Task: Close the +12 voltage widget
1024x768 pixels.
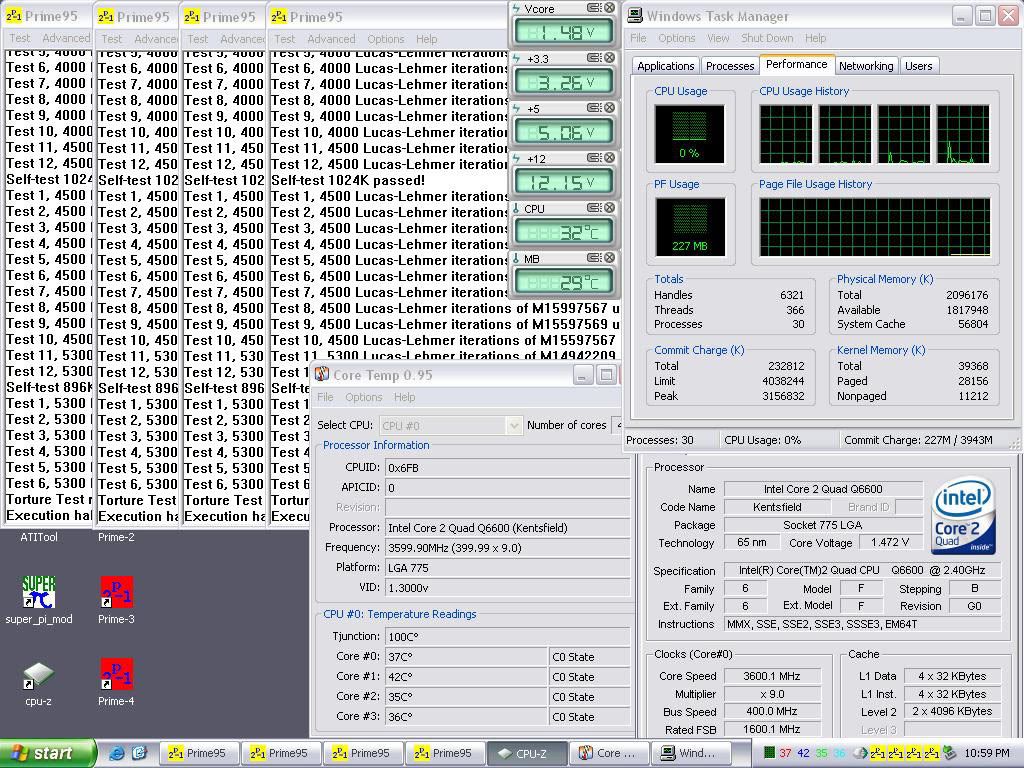Action: [x=609, y=158]
